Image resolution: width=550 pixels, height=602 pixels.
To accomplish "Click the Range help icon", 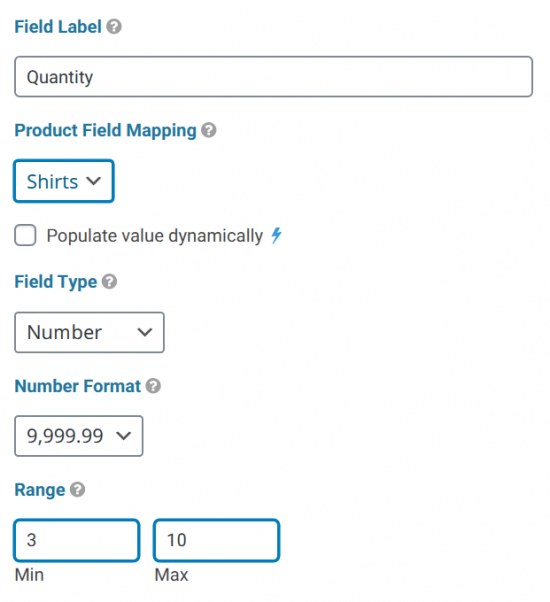I will (x=78, y=490).
